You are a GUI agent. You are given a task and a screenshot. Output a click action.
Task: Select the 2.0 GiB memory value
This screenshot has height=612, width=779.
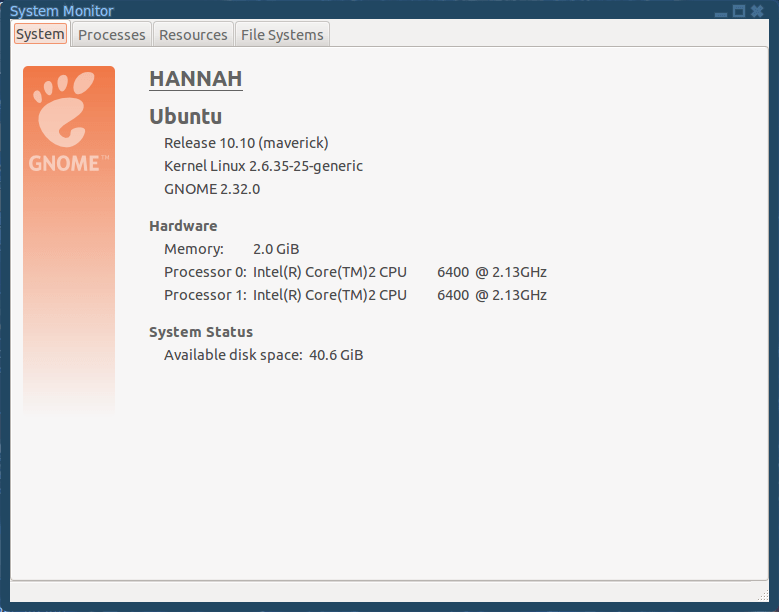coord(276,249)
